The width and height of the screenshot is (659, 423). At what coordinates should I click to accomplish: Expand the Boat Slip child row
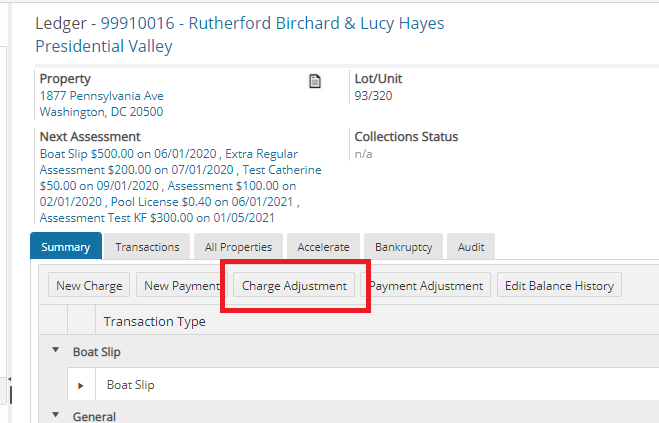[x=82, y=385]
